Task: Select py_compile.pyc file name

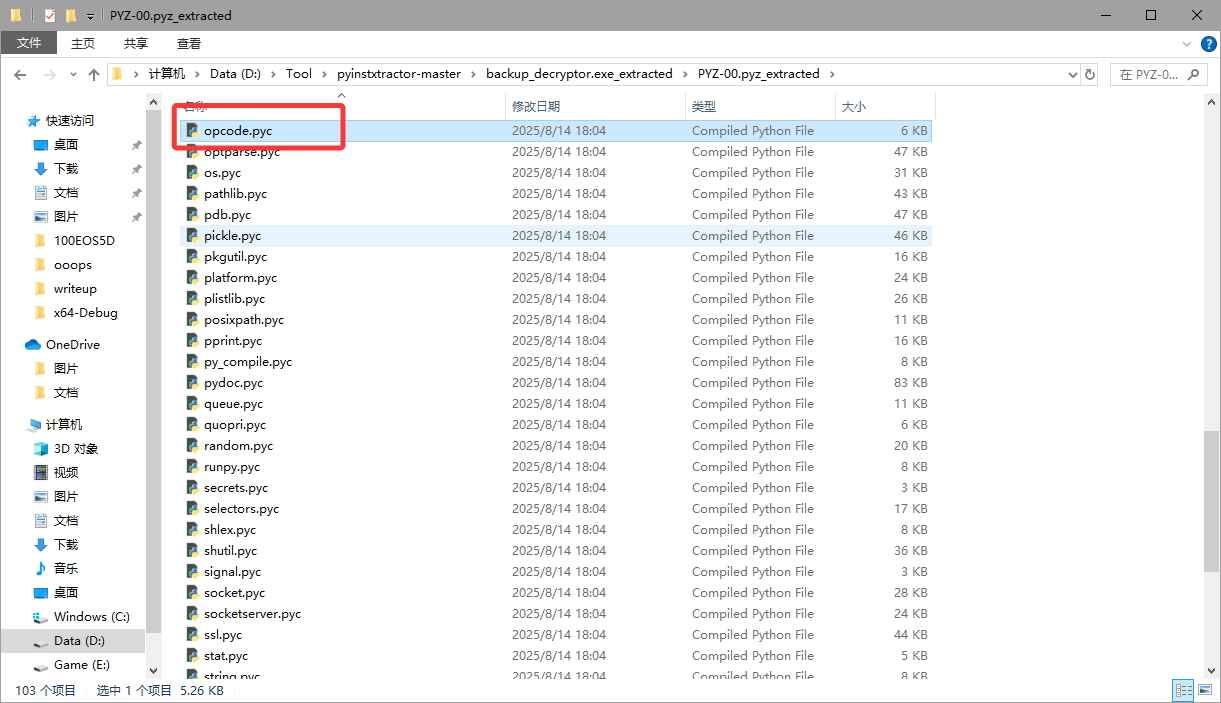Action: (x=248, y=362)
